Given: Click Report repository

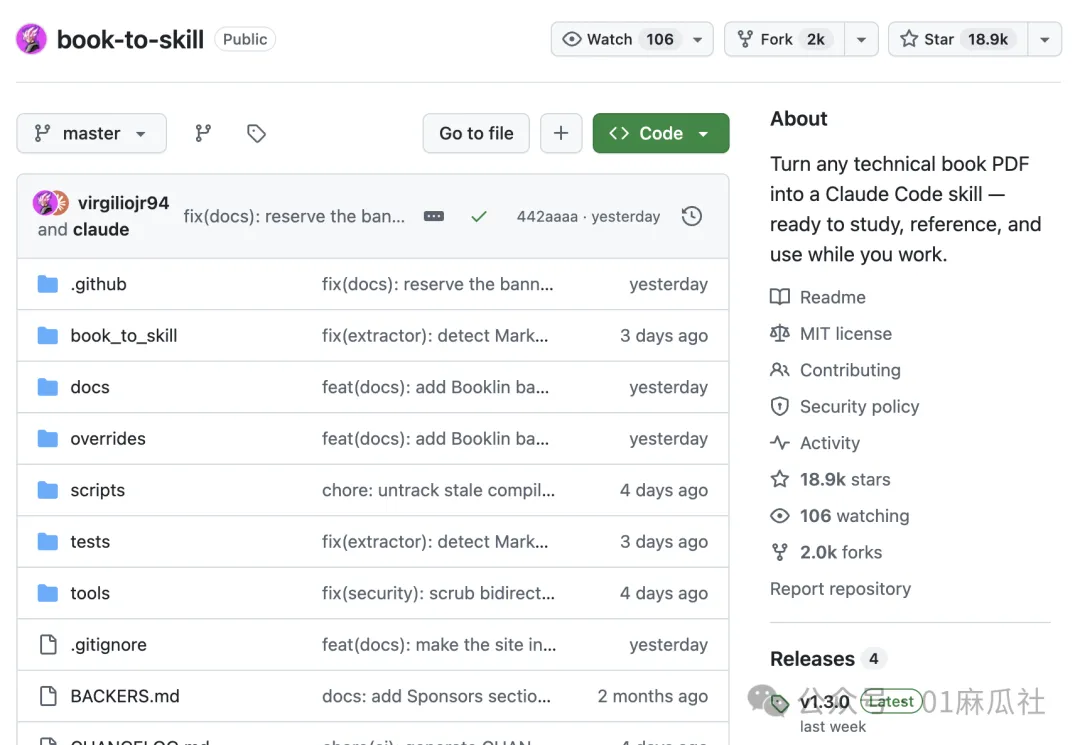Looking at the screenshot, I should tap(840, 589).
